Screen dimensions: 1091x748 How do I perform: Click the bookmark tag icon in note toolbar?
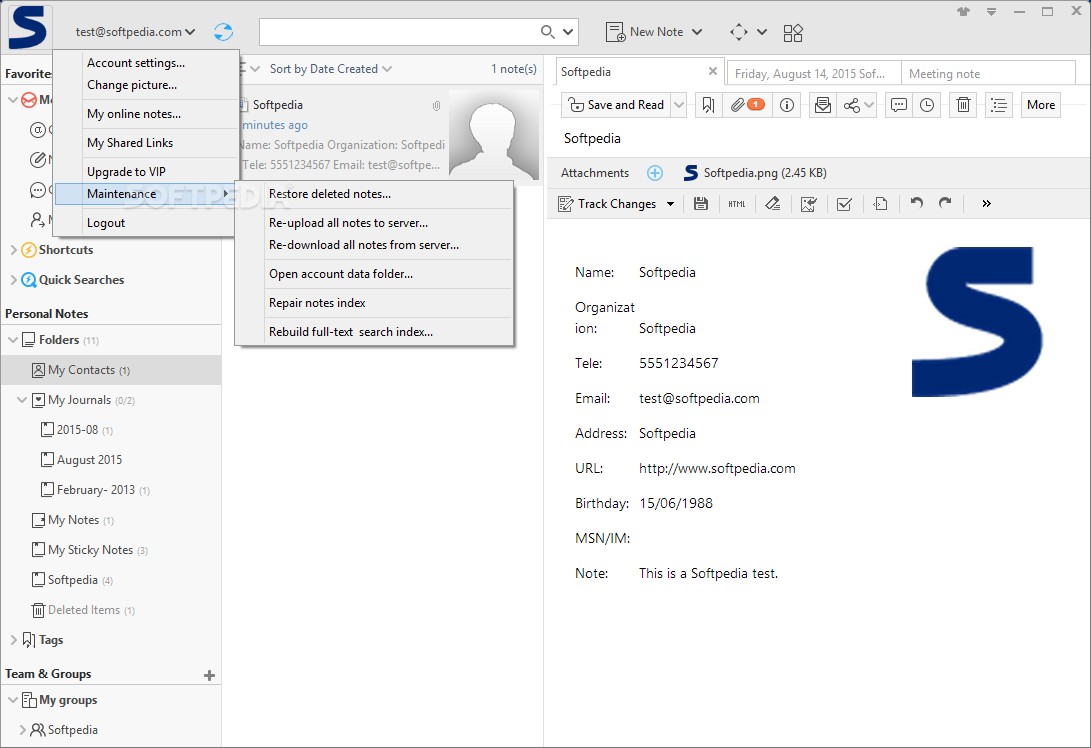(x=708, y=105)
